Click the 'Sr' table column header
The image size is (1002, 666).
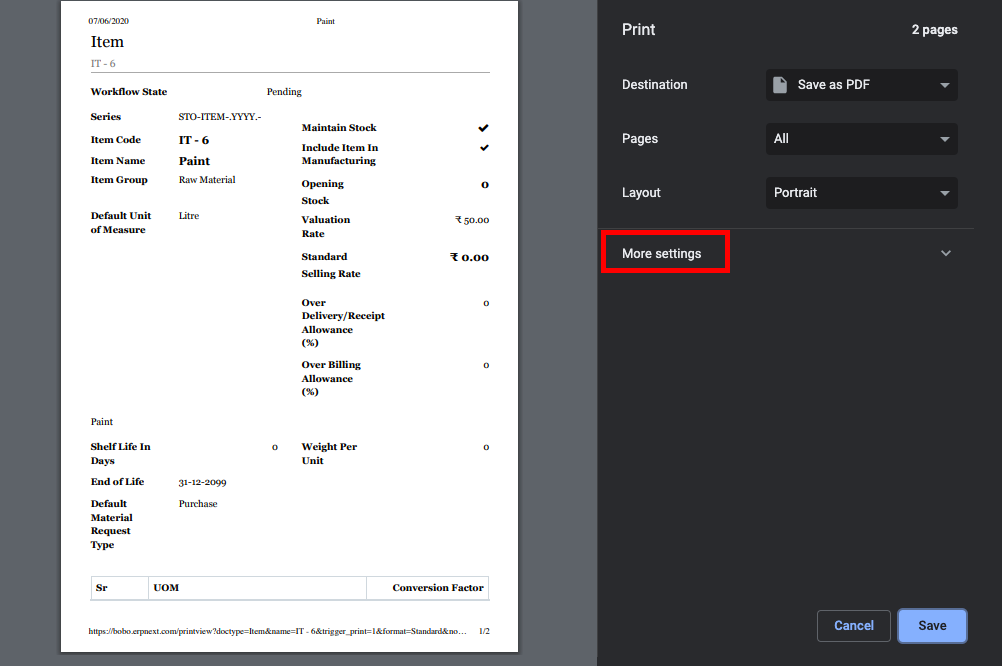pyautogui.click(x=102, y=587)
